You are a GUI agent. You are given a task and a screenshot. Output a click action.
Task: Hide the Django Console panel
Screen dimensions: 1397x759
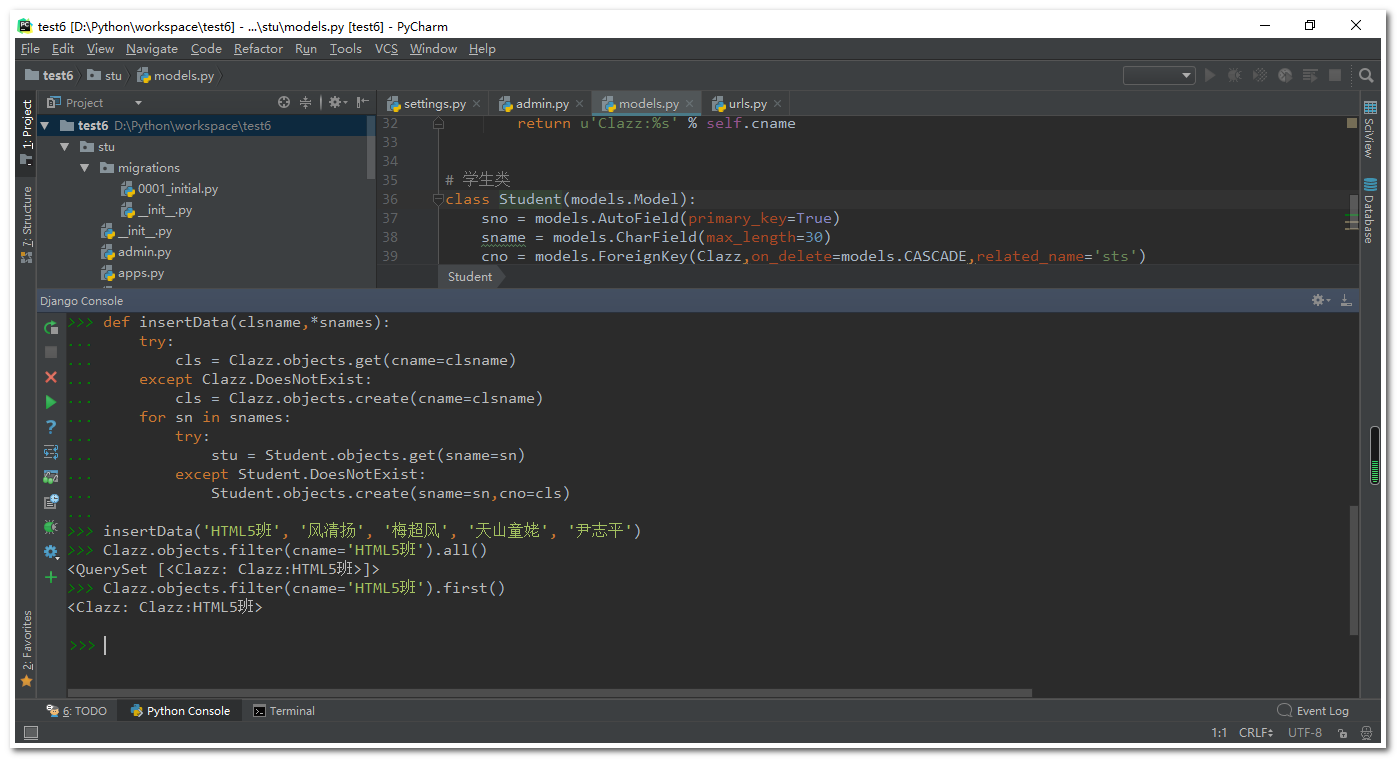click(1346, 300)
